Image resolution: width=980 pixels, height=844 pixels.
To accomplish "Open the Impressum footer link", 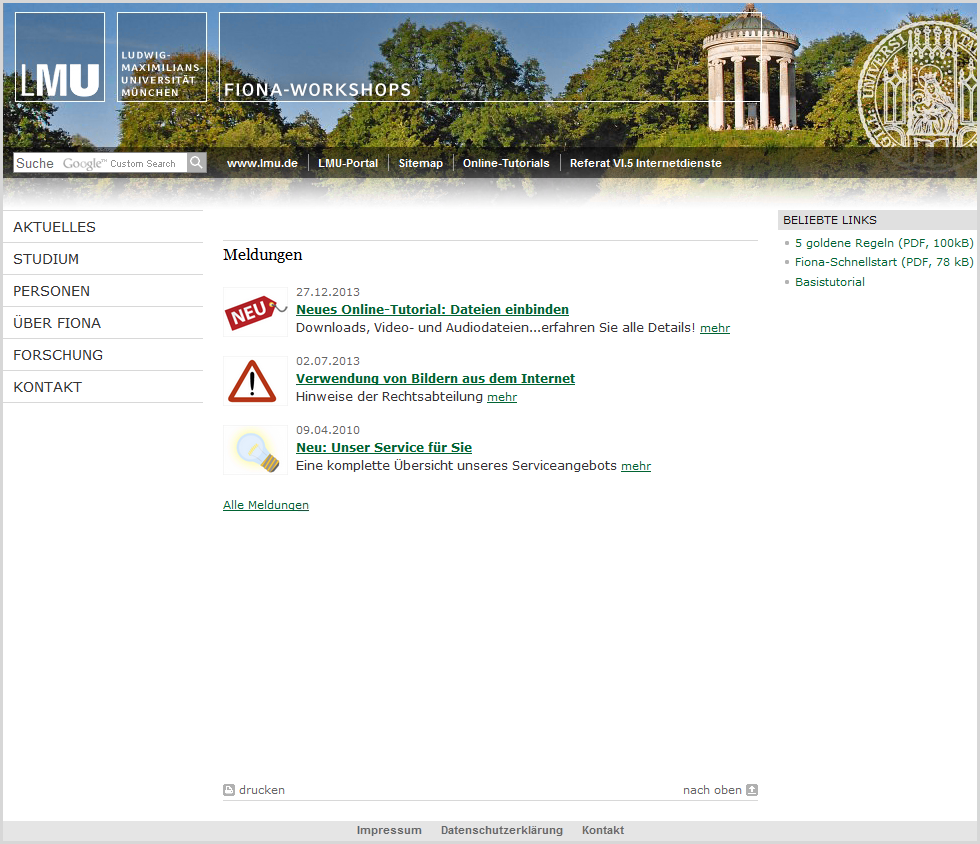I will click(x=389, y=830).
